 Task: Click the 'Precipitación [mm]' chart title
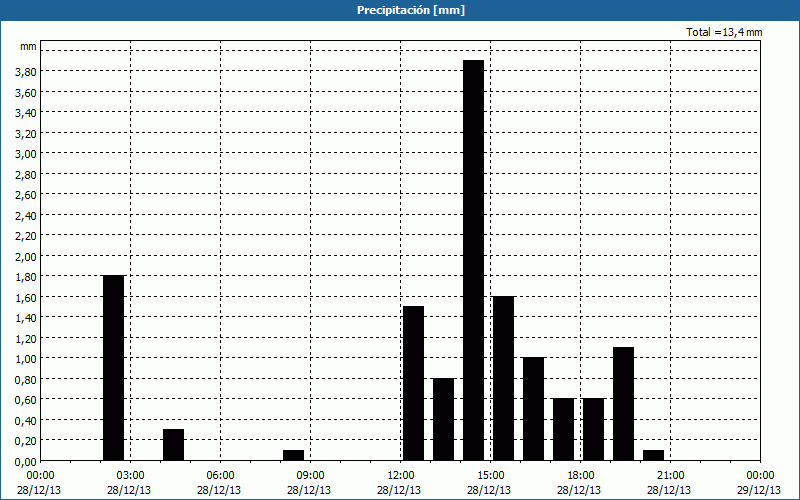411,10
